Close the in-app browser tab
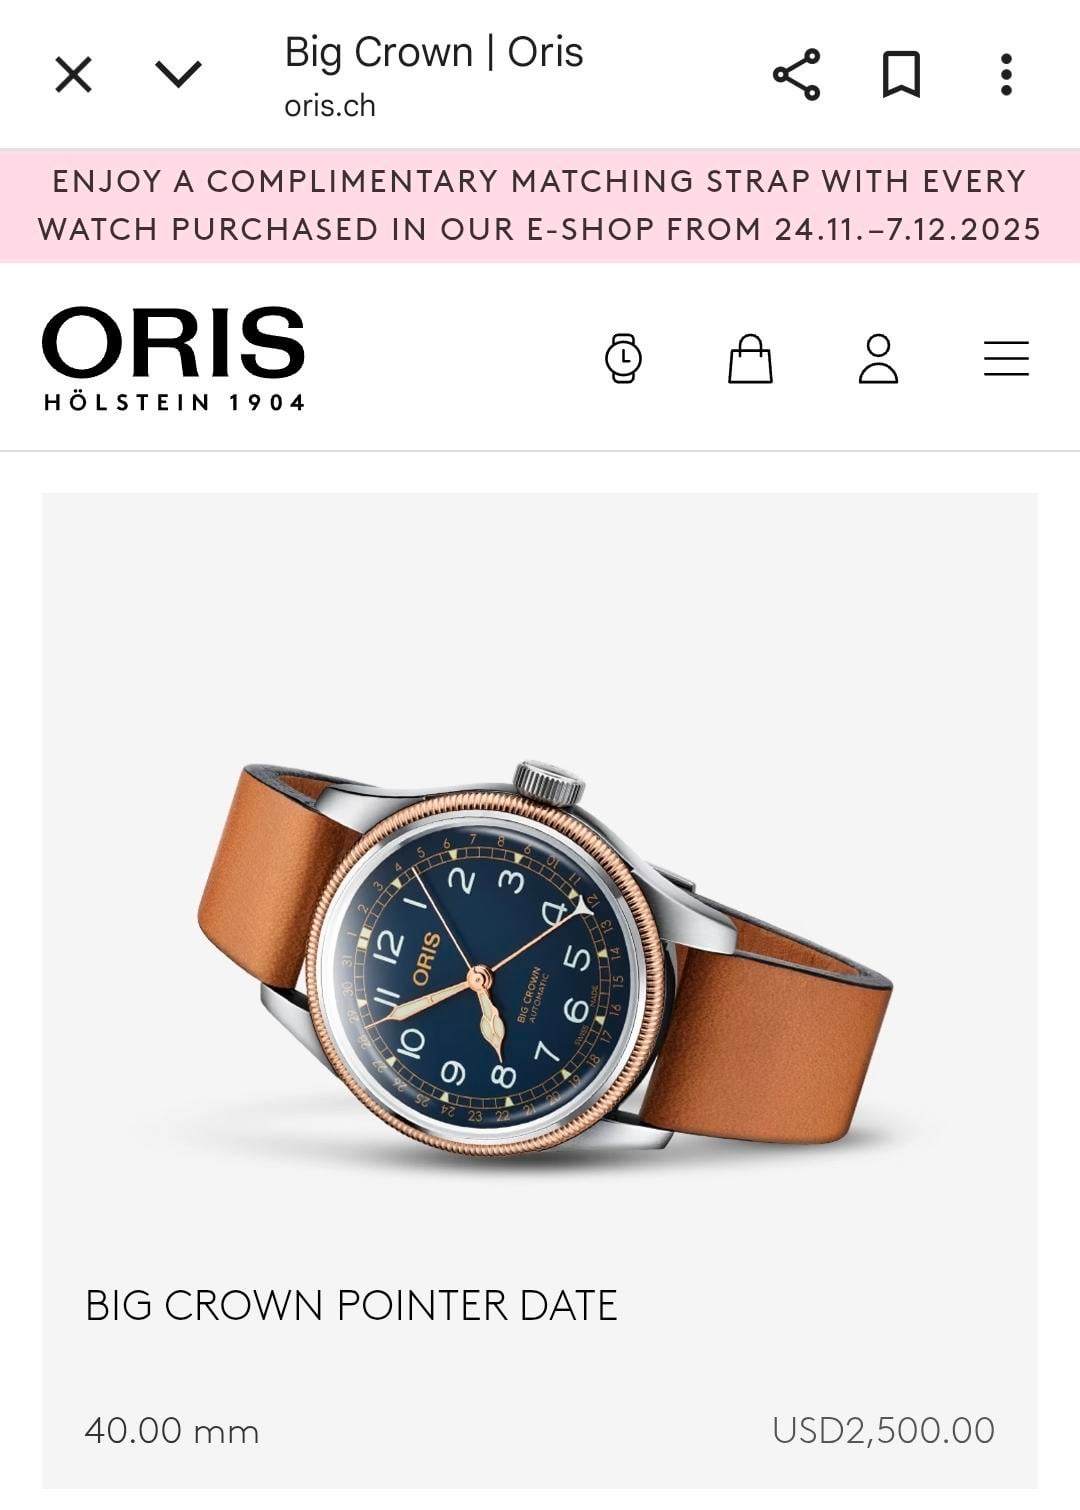Viewport: 1080px width, 1510px height. (73, 75)
